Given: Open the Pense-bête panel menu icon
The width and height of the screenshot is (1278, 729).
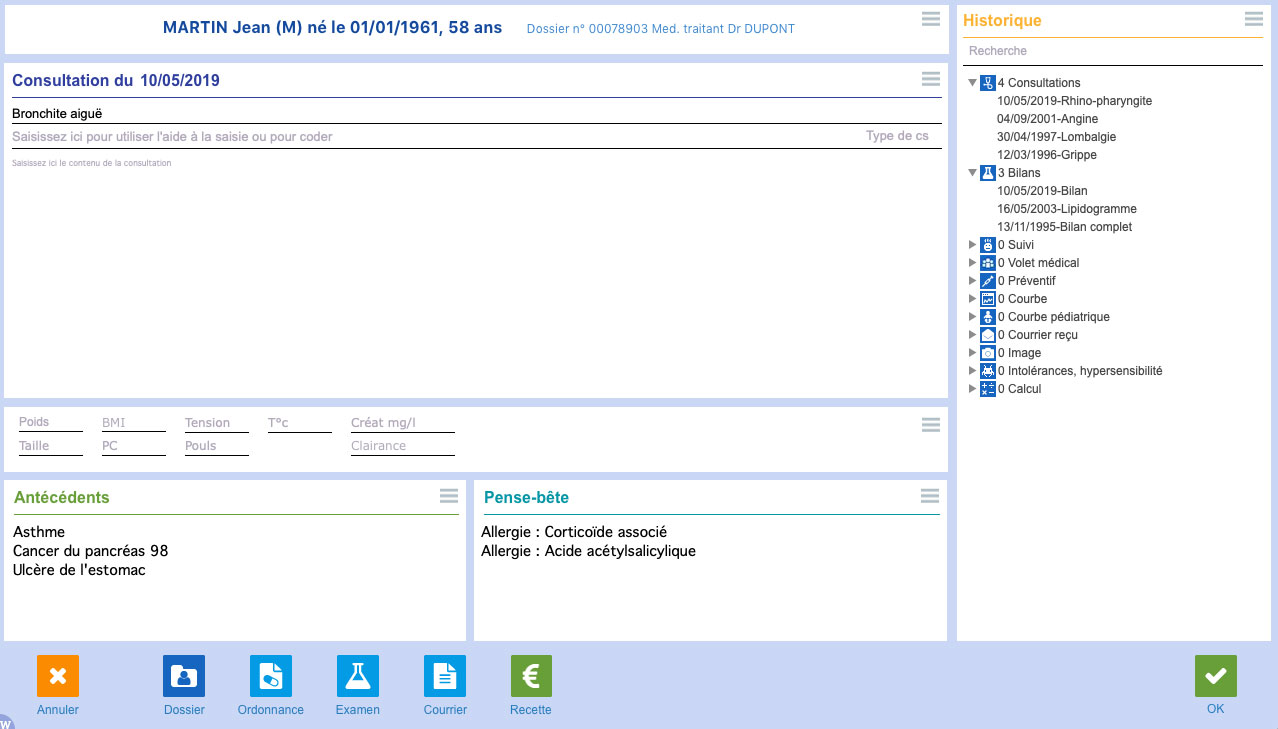Looking at the screenshot, I should (x=930, y=496).
